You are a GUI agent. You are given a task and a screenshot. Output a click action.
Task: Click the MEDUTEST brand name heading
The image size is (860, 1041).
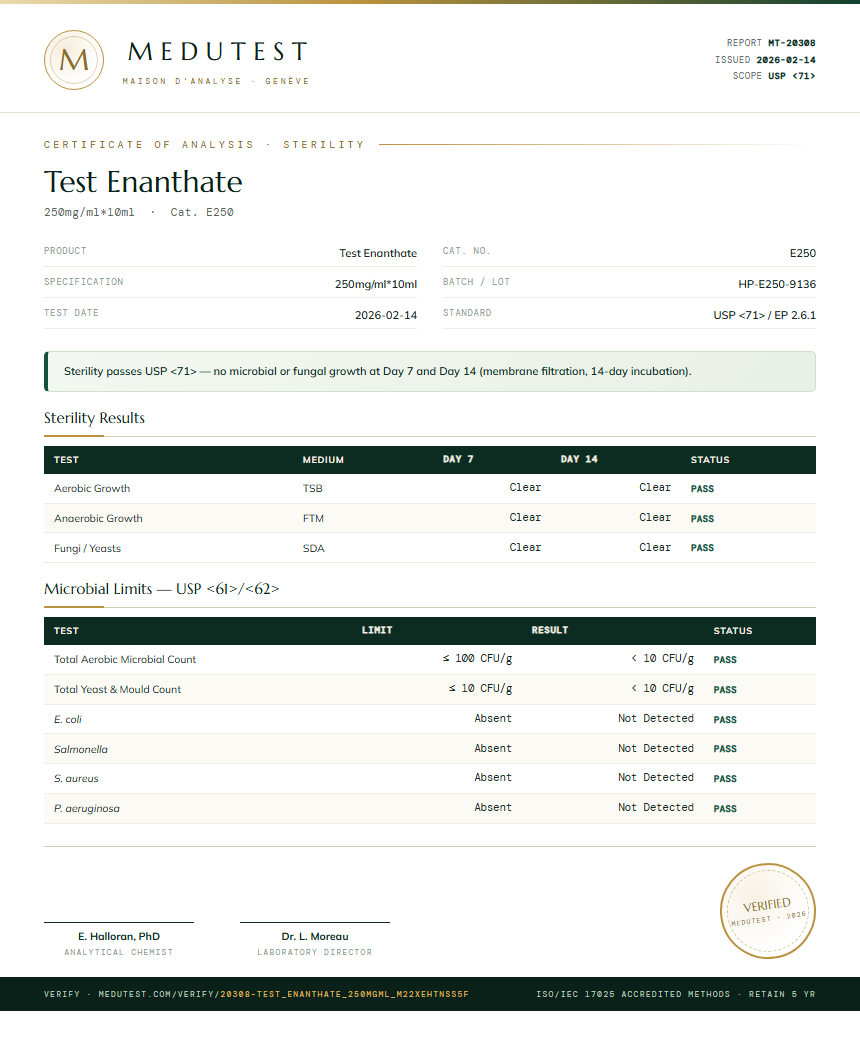tap(217, 52)
